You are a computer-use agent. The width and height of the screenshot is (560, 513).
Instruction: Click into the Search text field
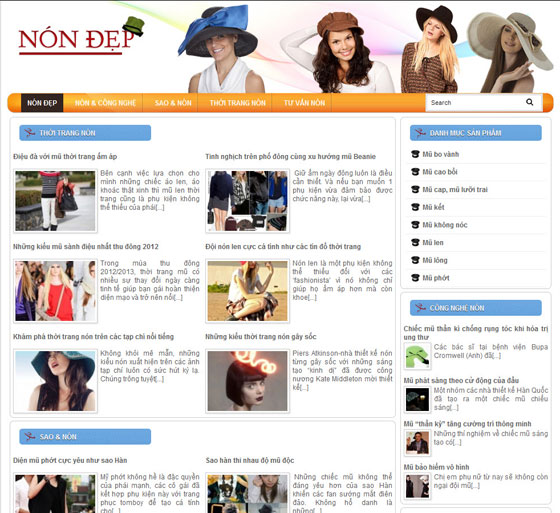pos(475,103)
